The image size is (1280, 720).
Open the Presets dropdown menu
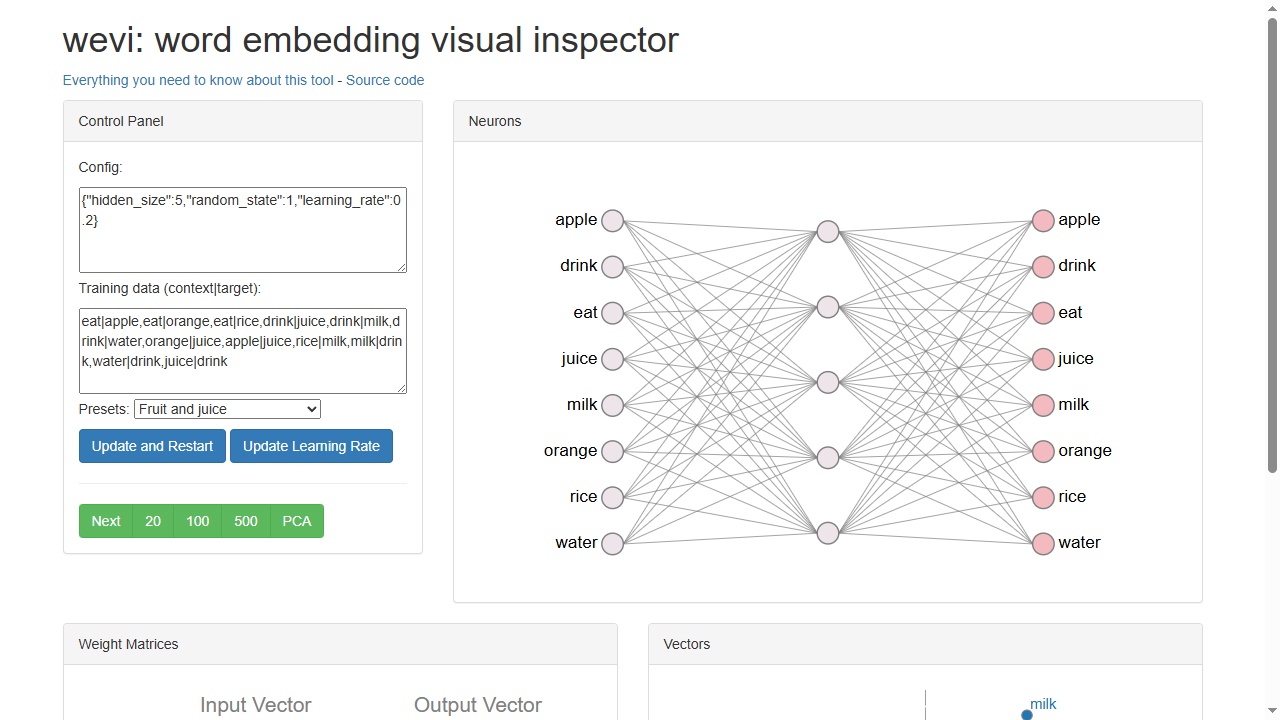[x=227, y=409]
